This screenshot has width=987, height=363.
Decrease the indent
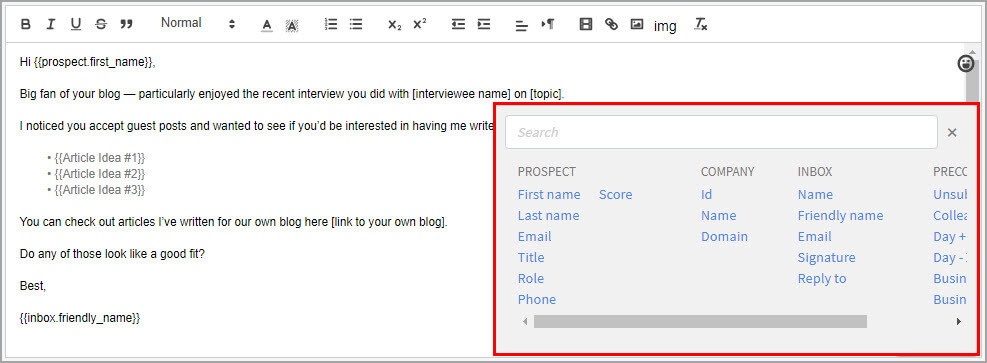tap(458, 25)
